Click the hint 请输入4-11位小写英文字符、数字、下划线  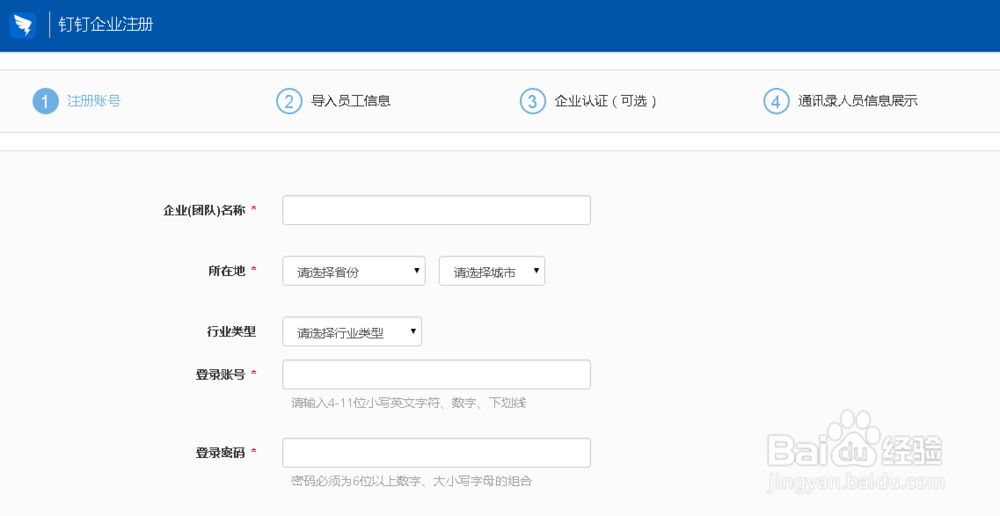point(409,402)
